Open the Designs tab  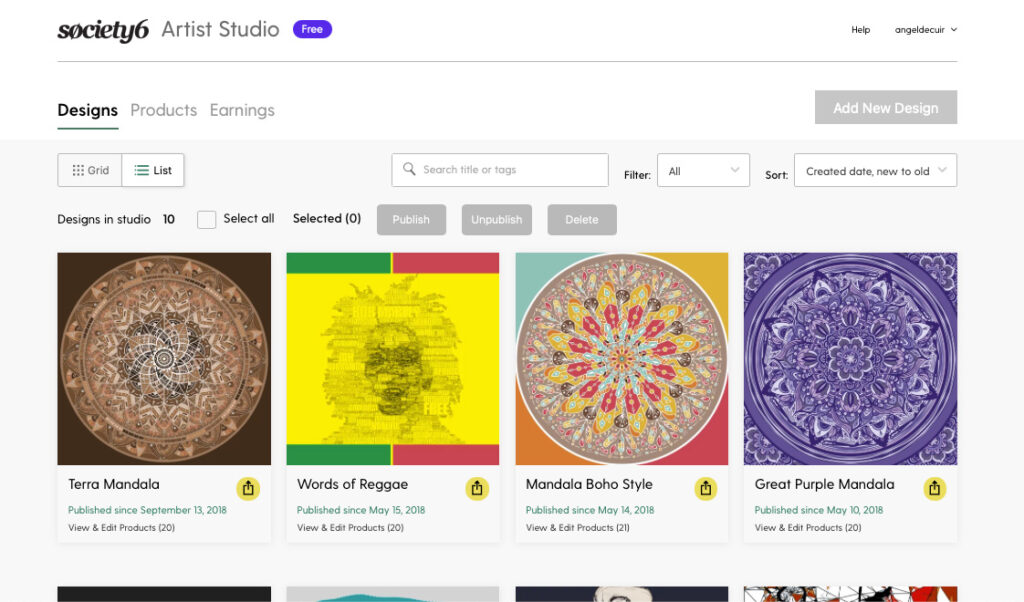[x=88, y=110]
